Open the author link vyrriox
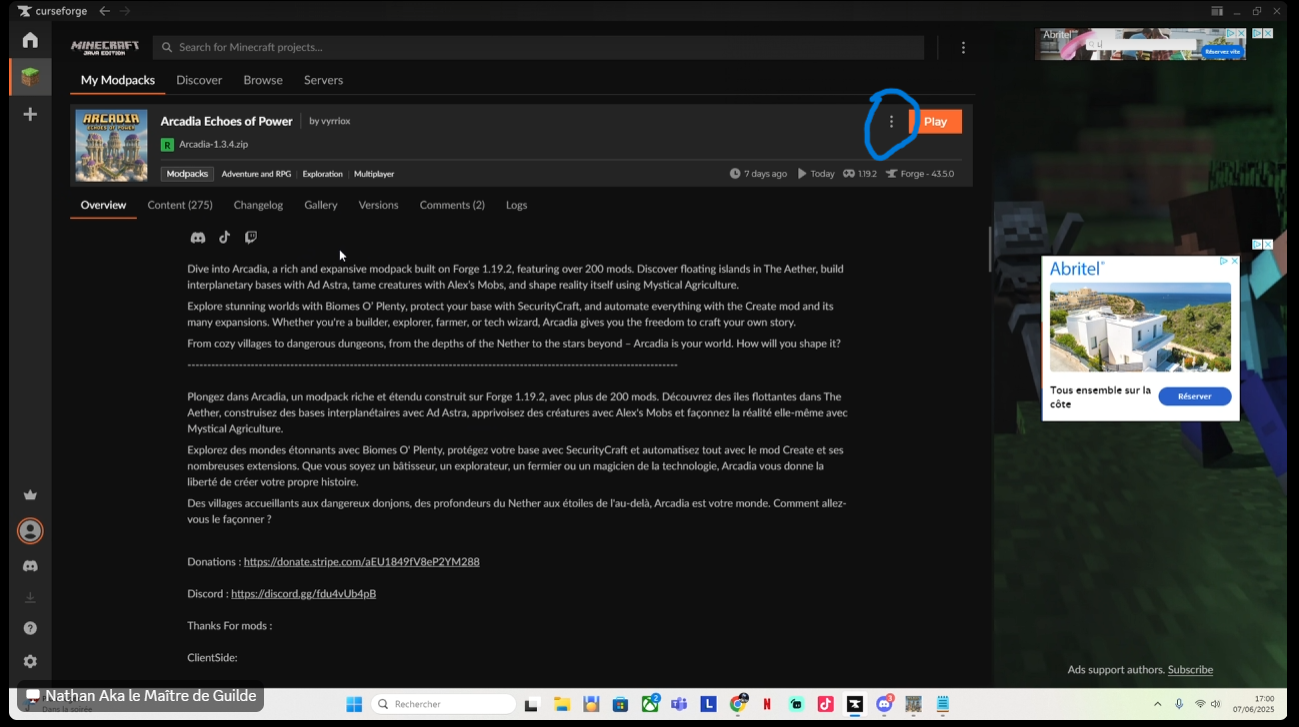The width and height of the screenshot is (1299, 727). [336, 121]
